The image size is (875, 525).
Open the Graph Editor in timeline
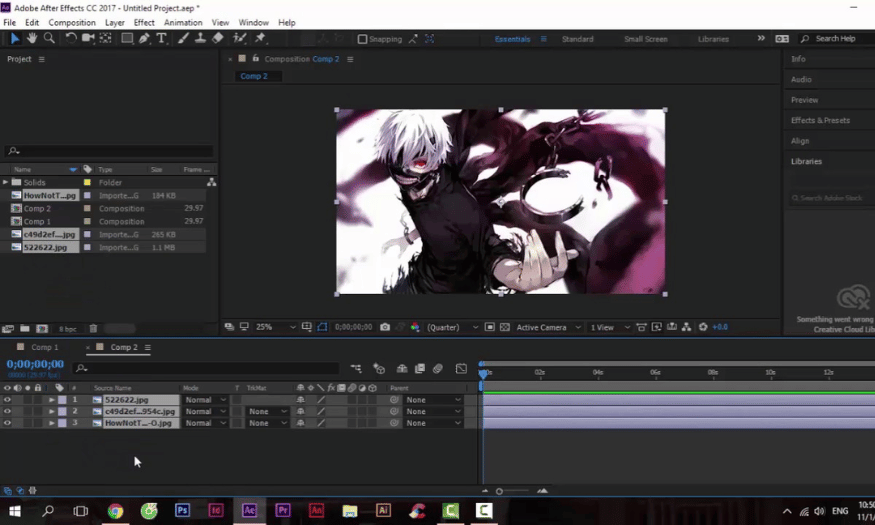(461, 368)
